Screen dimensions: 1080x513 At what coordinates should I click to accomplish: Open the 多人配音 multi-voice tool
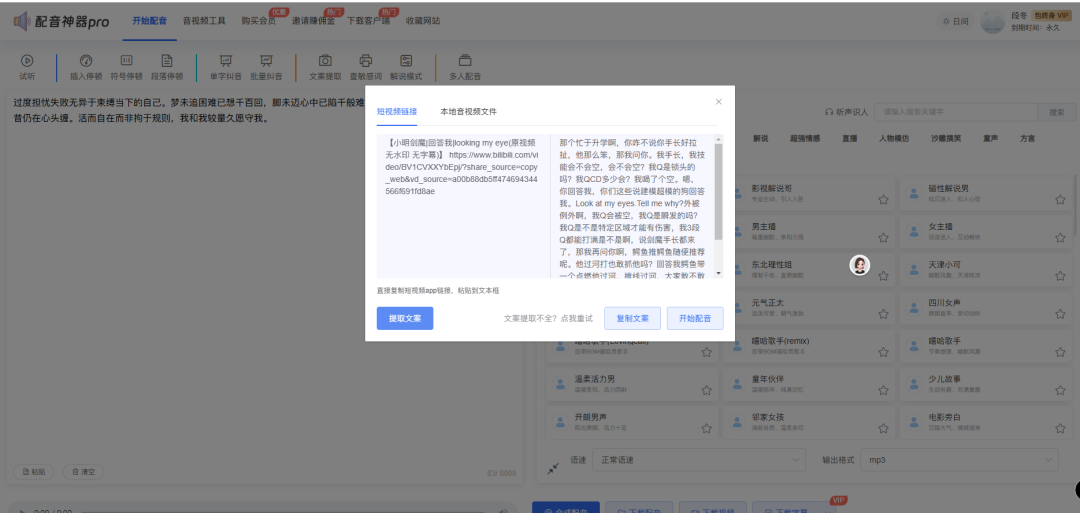465,61
